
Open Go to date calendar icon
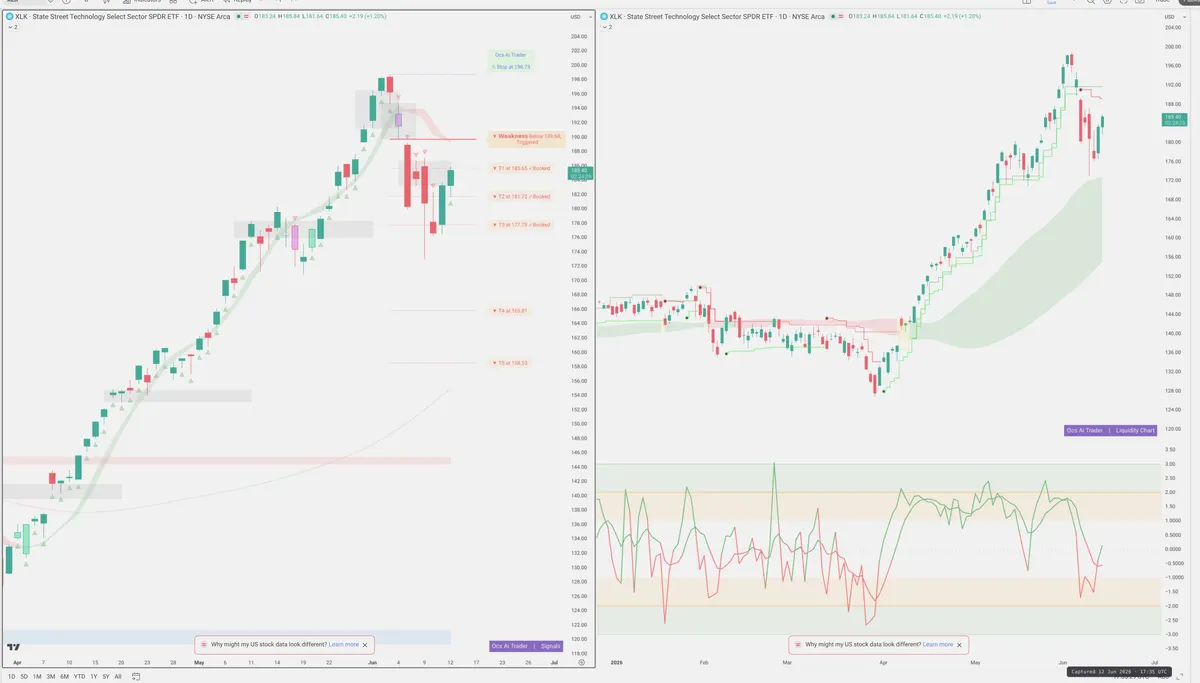[x=137, y=676]
